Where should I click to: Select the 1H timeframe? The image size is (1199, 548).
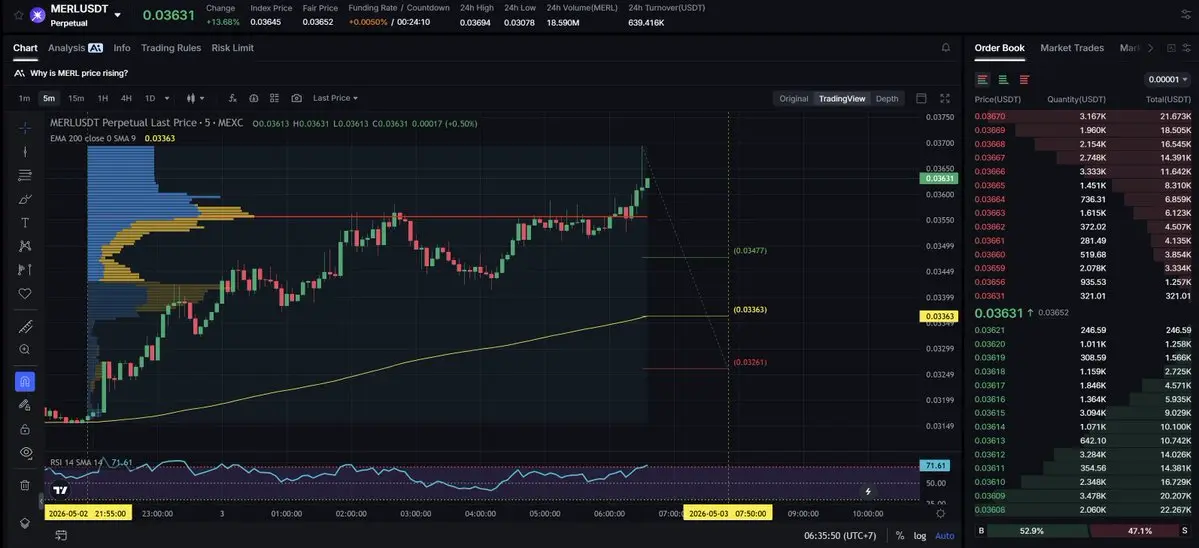click(102, 98)
